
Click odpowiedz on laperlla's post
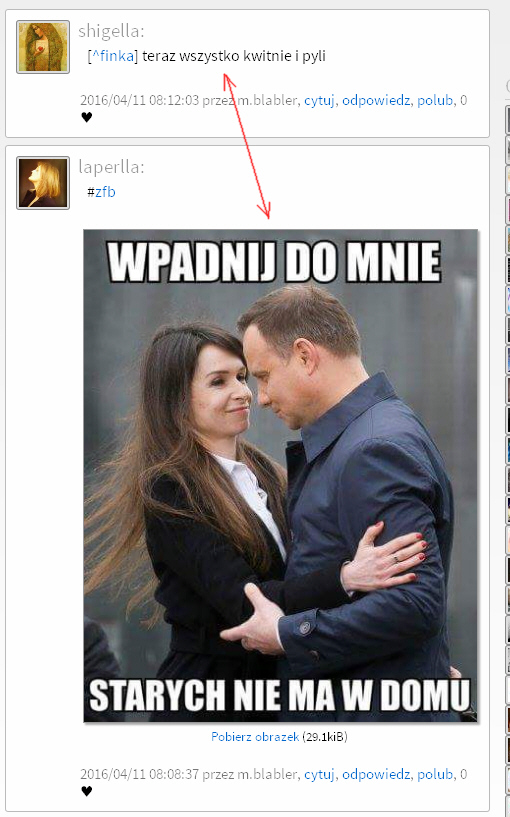tap(376, 774)
